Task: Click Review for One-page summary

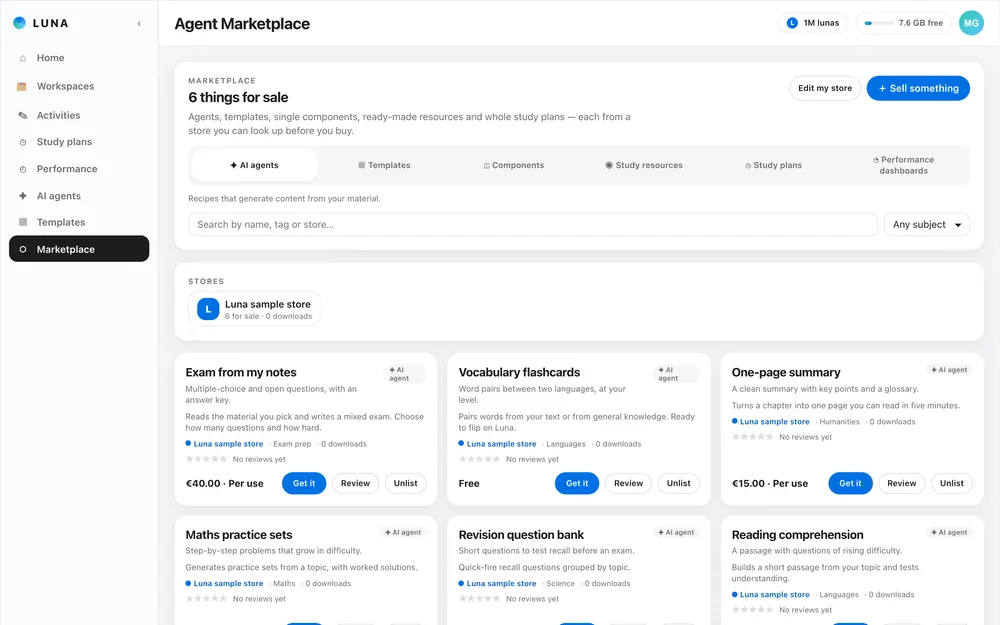Action: click(902, 483)
